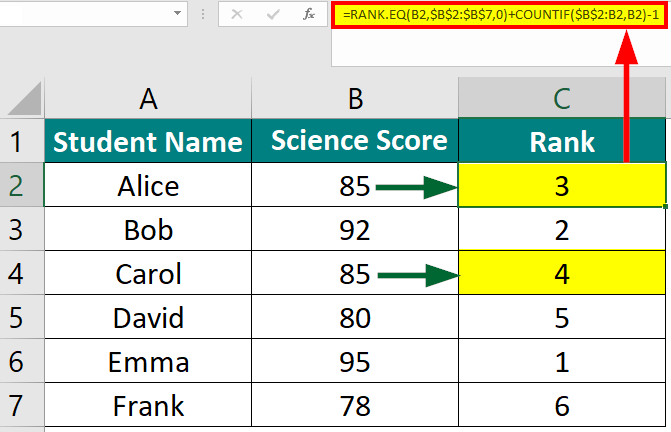671x432 pixels.
Task: Select the Bob cell
Action: [x=148, y=229]
